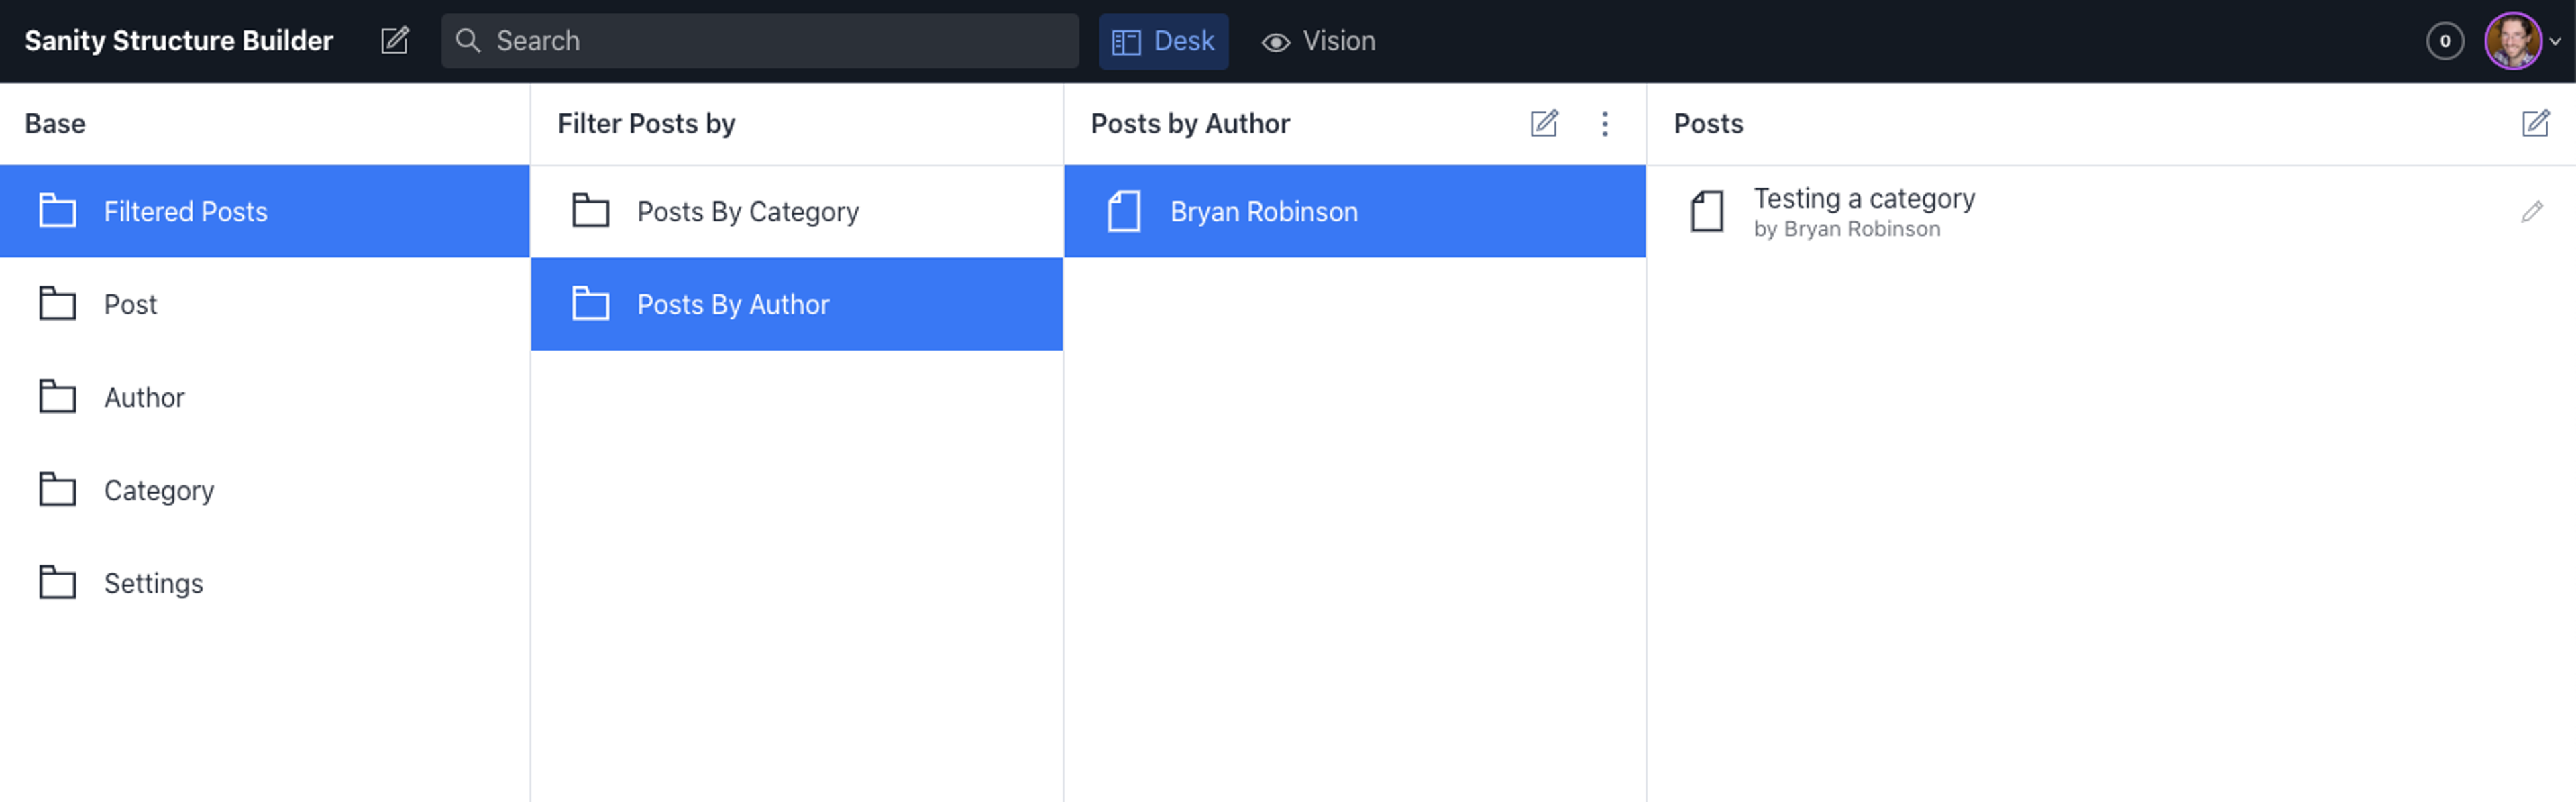Switch to the Desk tool tab
2576x802 pixels.
[x=1163, y=41]
